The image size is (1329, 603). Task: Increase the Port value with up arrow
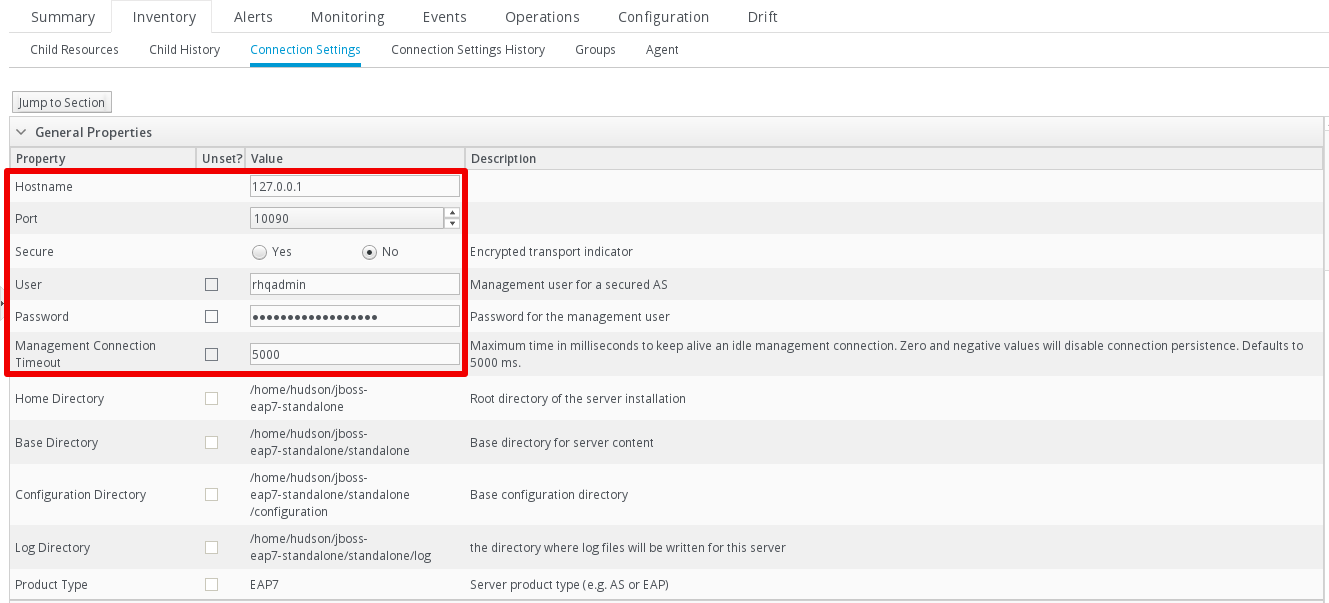(452, 212)
